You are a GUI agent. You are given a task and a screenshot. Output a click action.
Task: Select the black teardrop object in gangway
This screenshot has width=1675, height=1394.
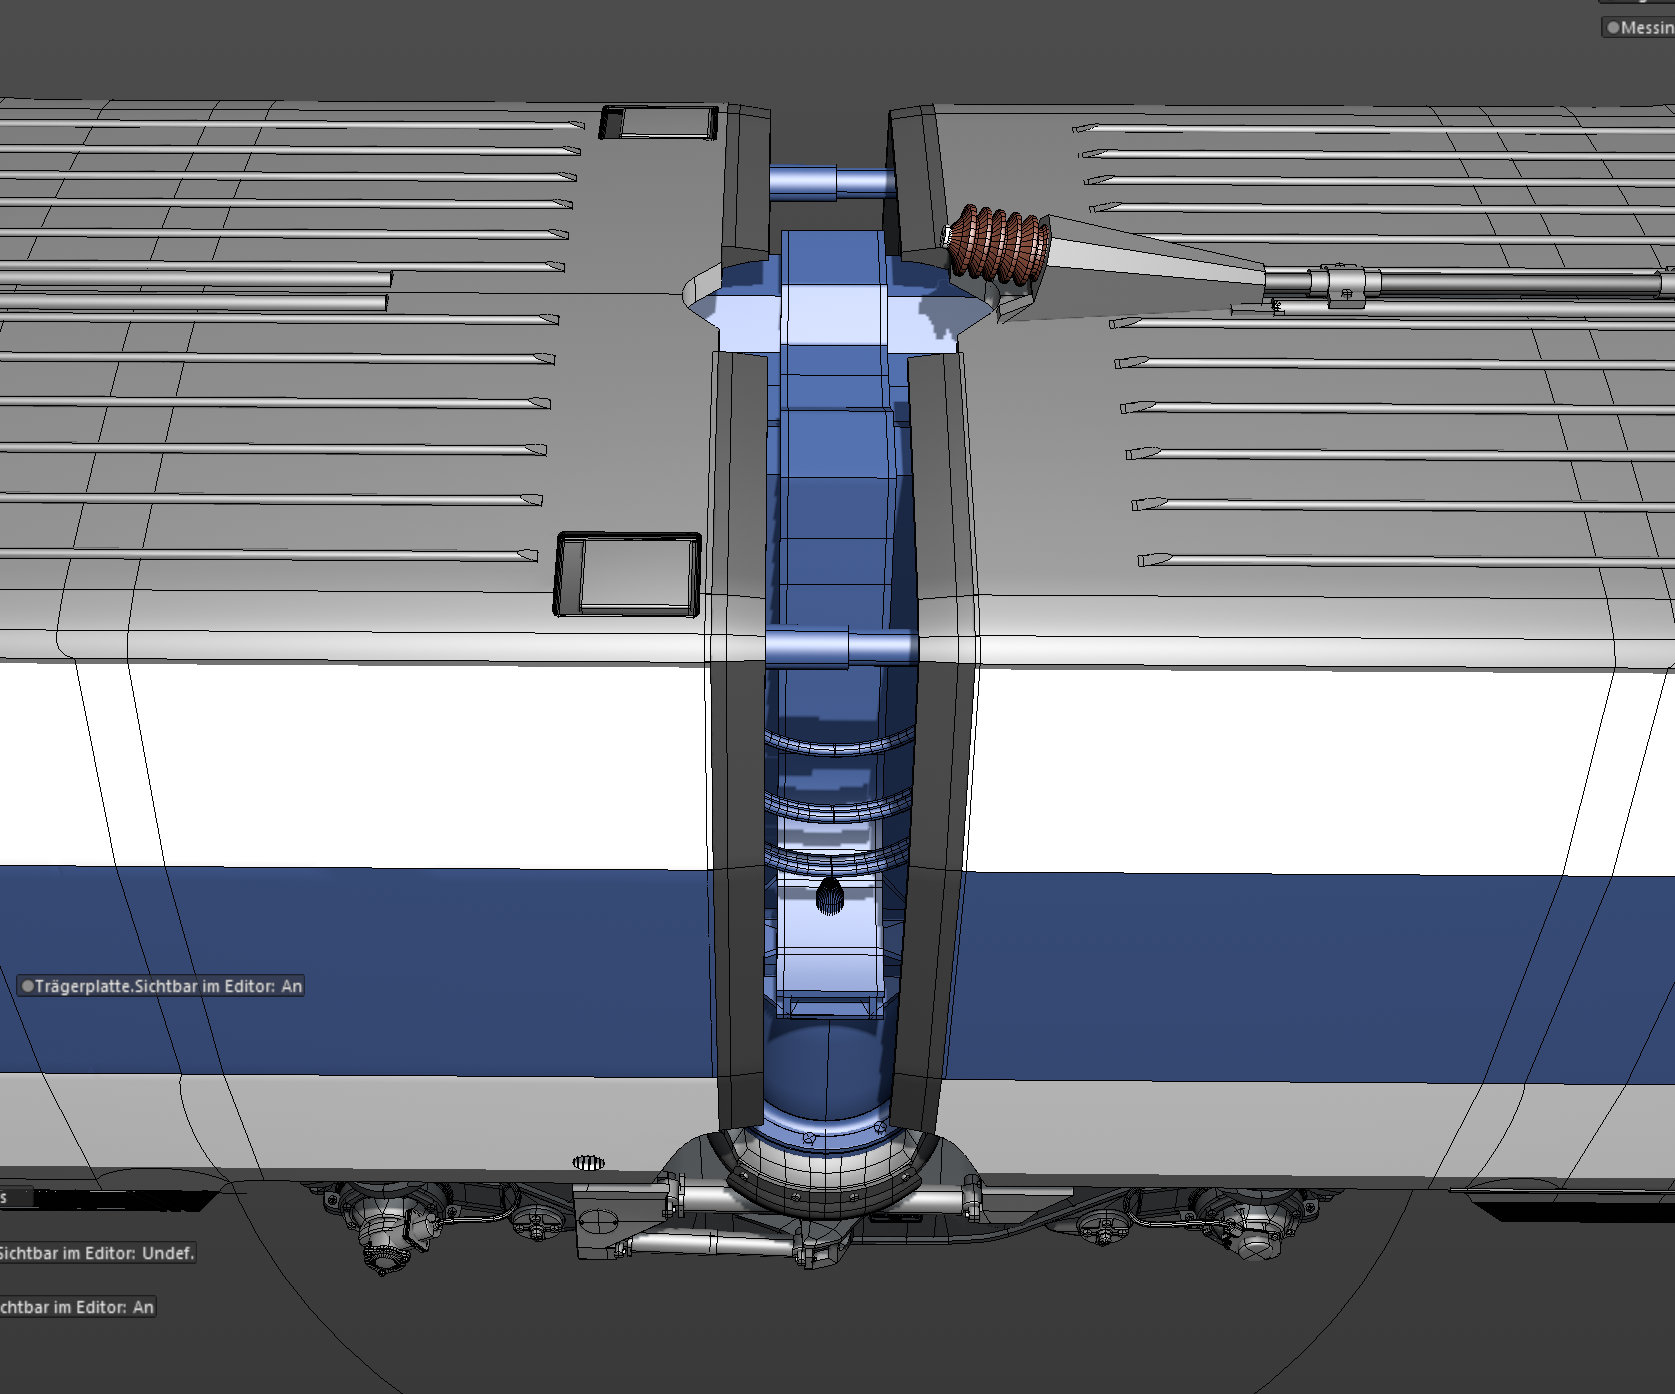(x=830, y=896)
